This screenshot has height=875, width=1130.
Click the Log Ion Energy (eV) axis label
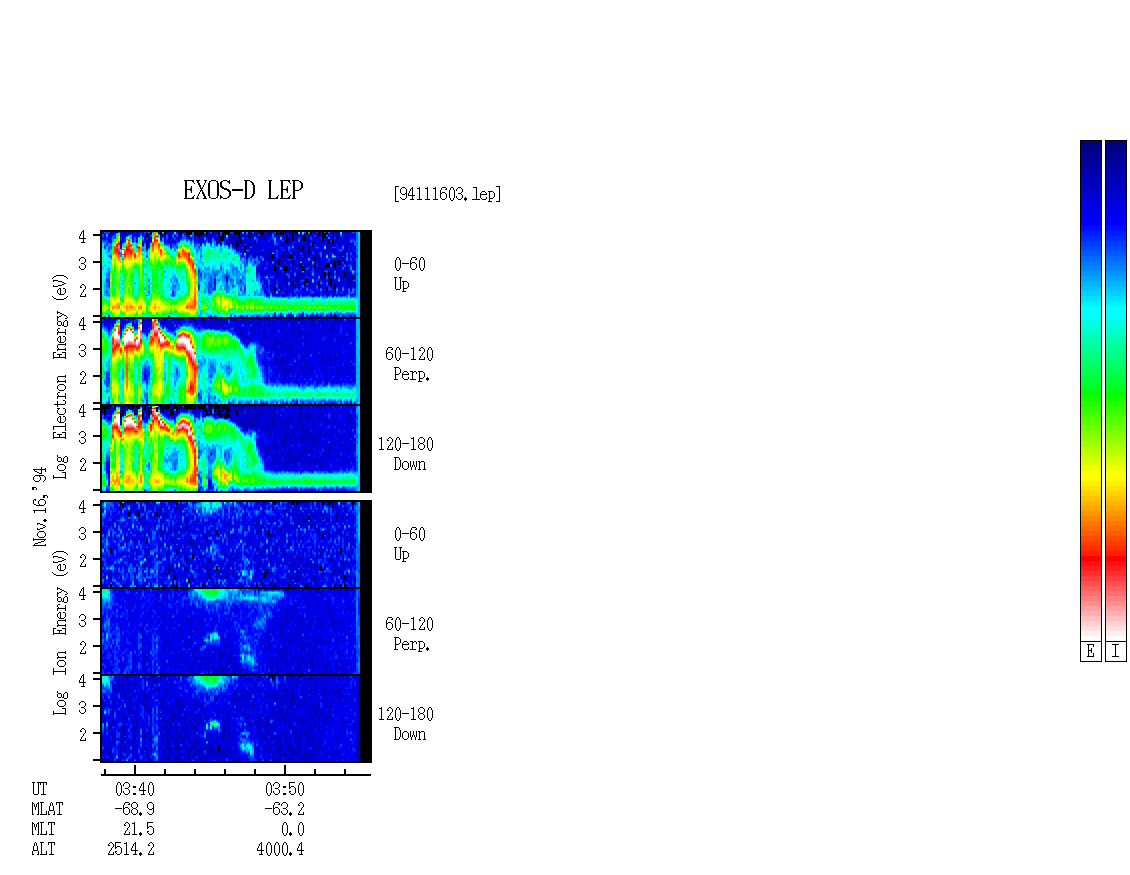click(61, 632)
